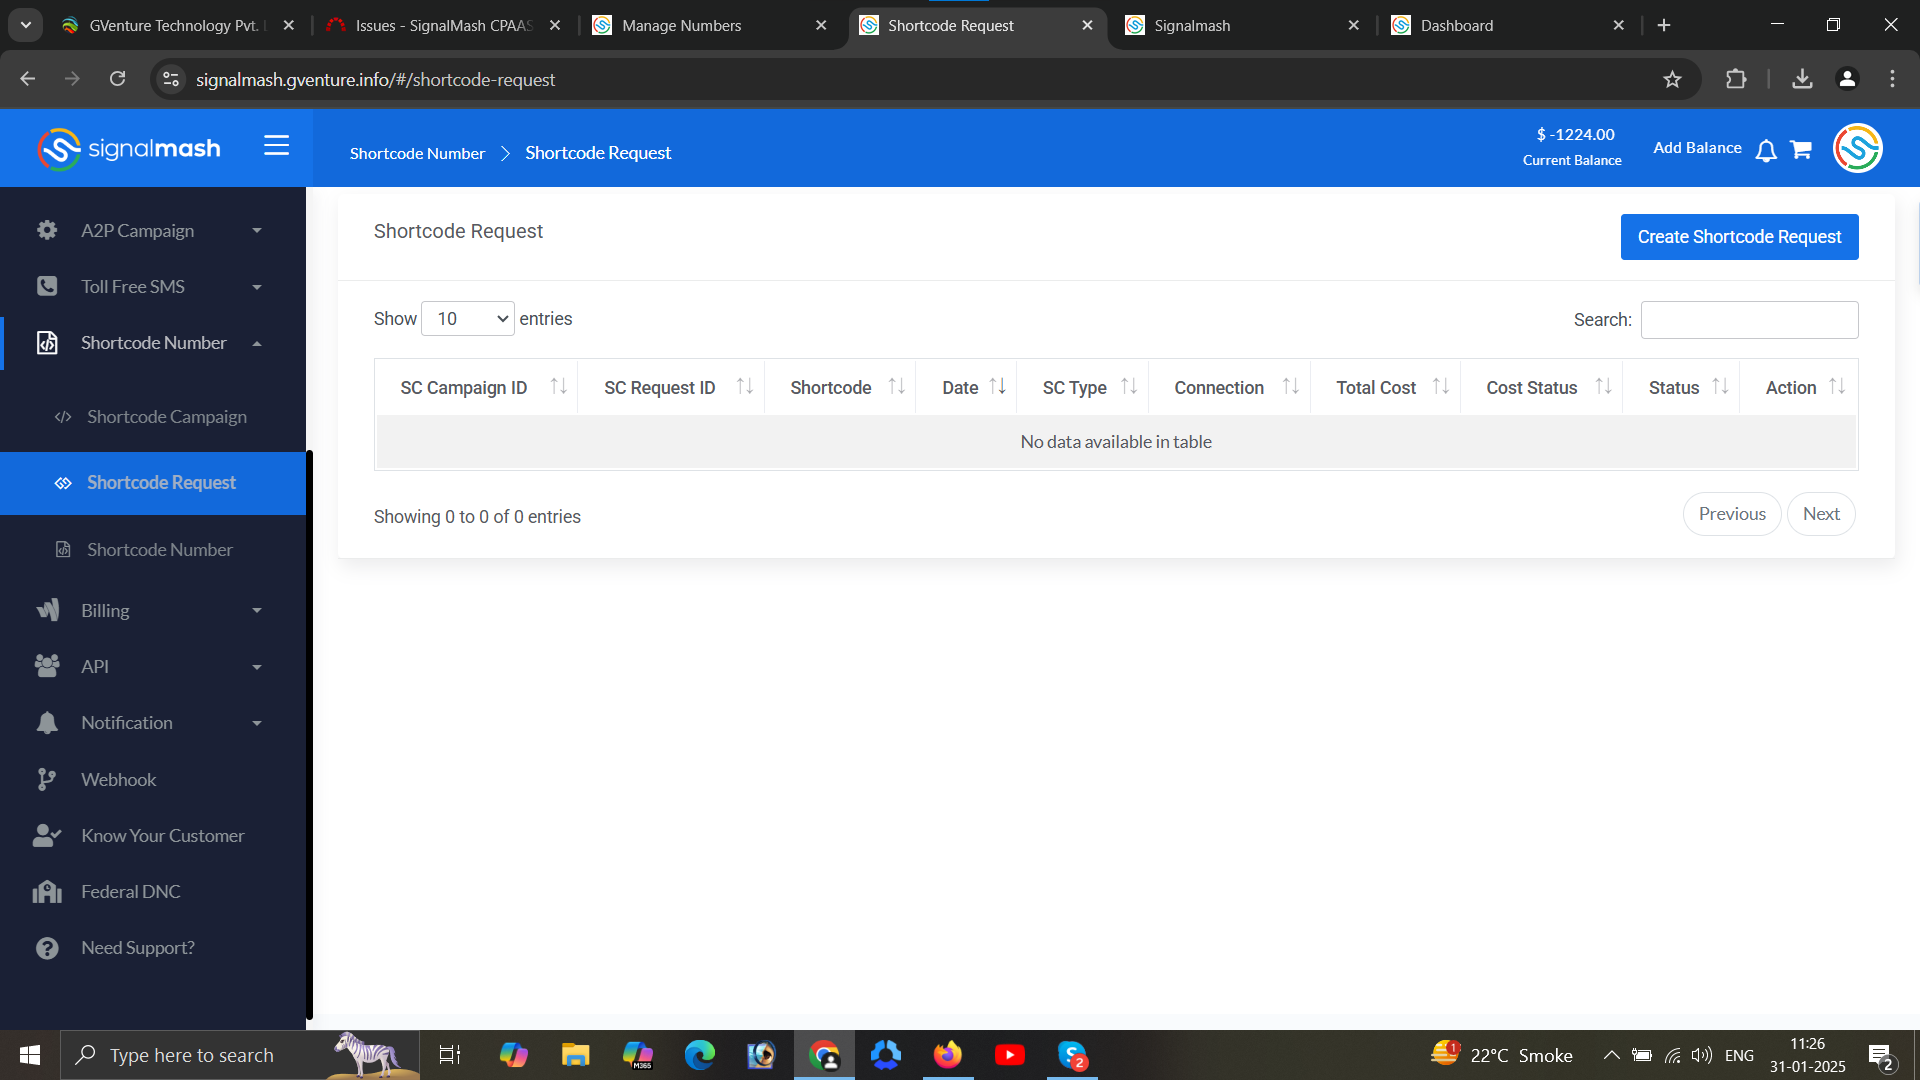The width and height of the screenshot is (1920, 1080).
Task: Expand the Billing menu
Action: pos(257,611)
